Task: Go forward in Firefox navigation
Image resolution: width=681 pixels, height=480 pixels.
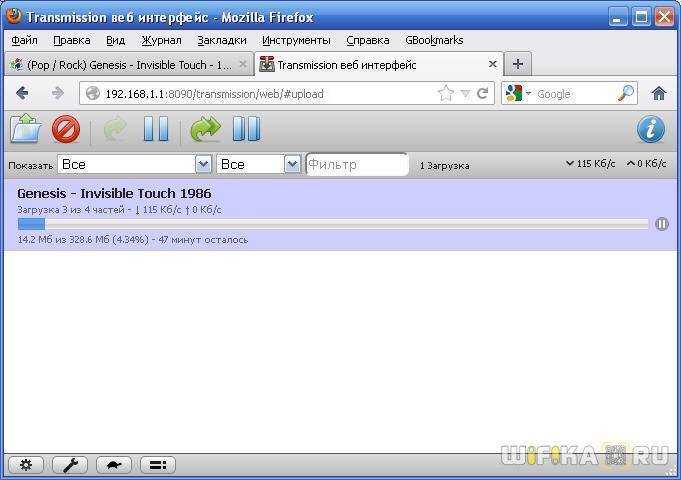Action: point(57,93)
